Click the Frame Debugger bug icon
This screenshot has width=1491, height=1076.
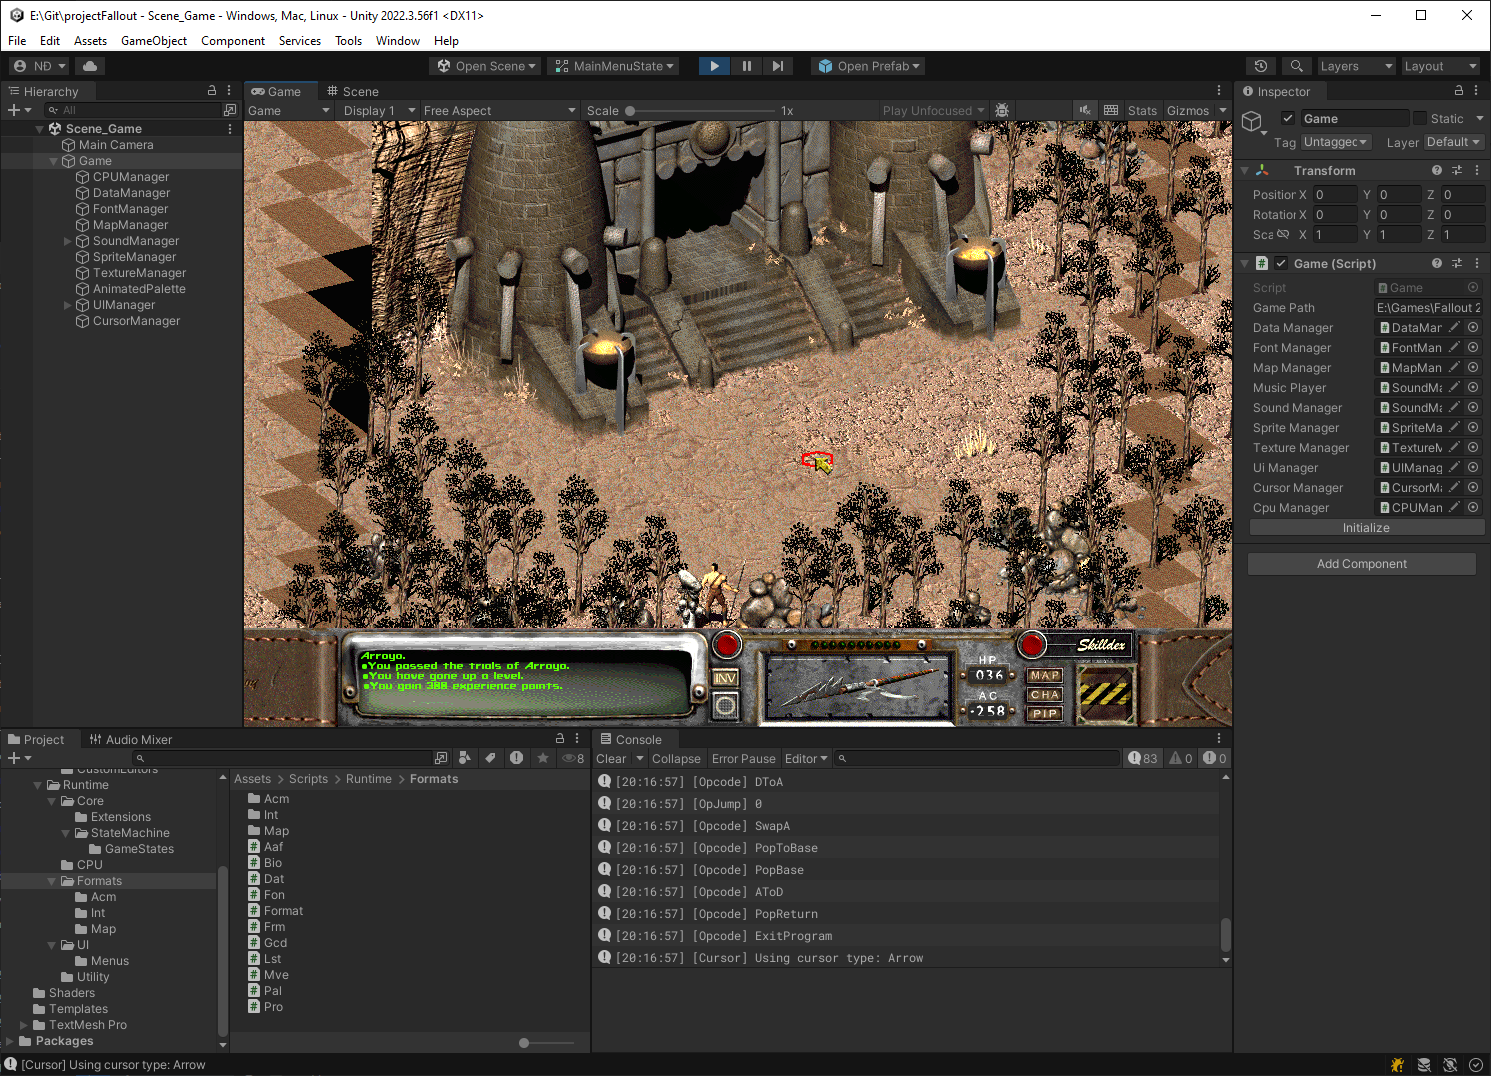1002,110
